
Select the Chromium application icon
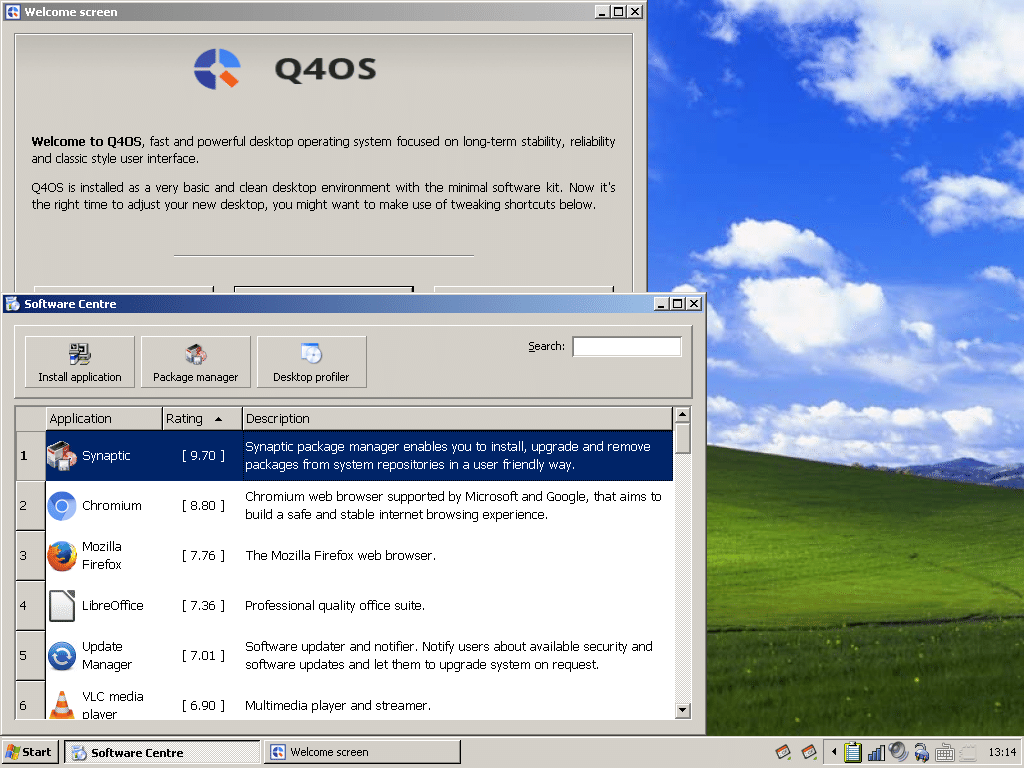click(x=62, y=505)
